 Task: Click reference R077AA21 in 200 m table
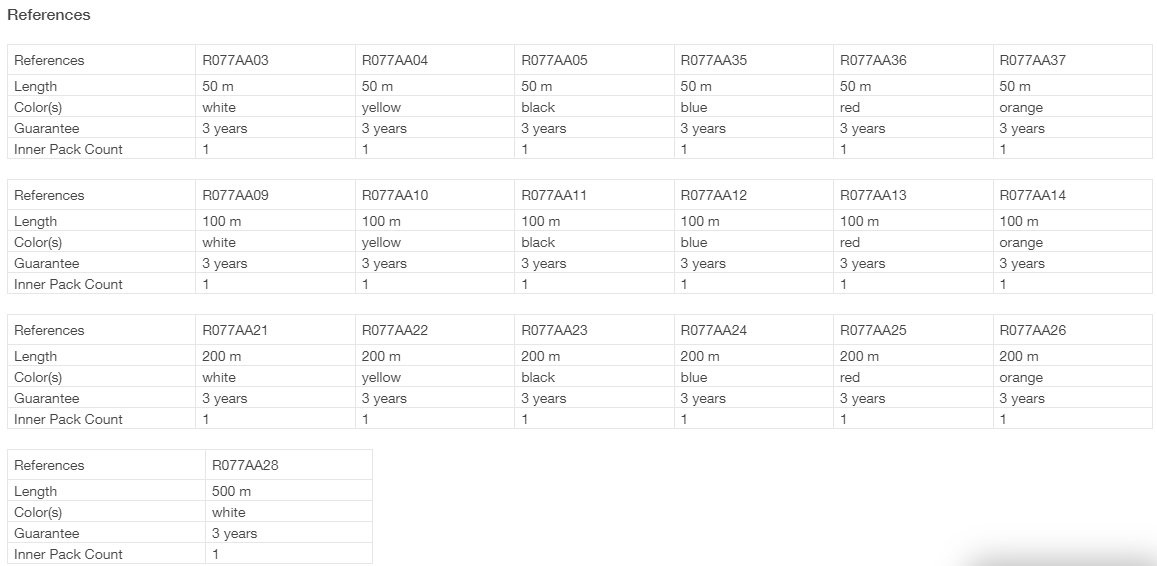tap(235, 331)
